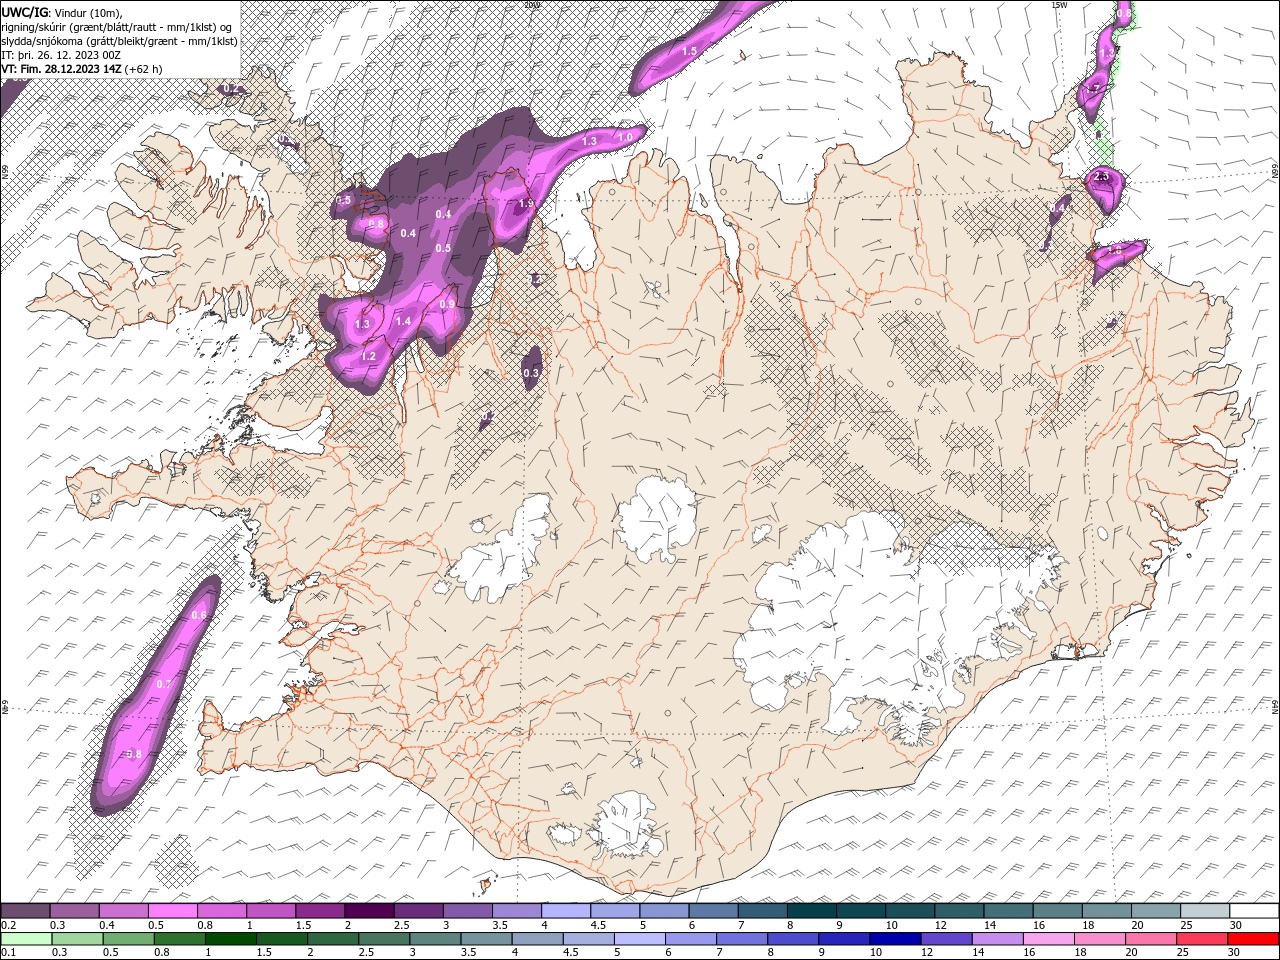Select the 20 rose swatch in rain legend
The image size is (1280, 960).
pos(1150,938)
